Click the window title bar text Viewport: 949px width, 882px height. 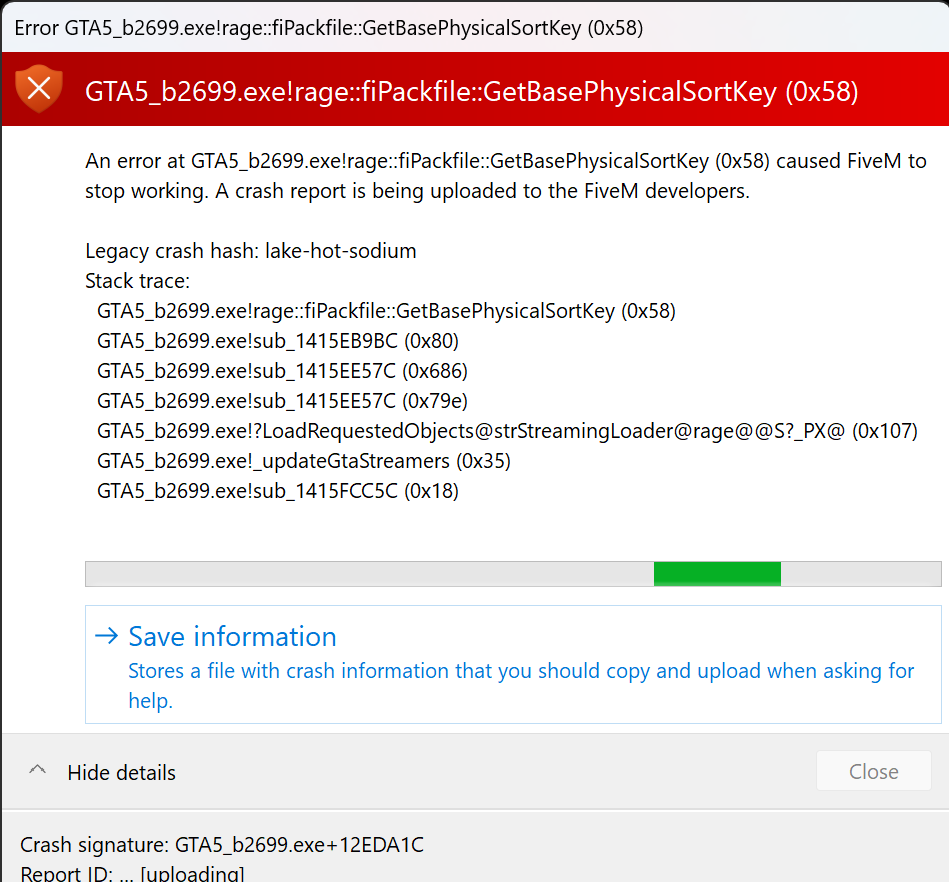pos(328,27)
